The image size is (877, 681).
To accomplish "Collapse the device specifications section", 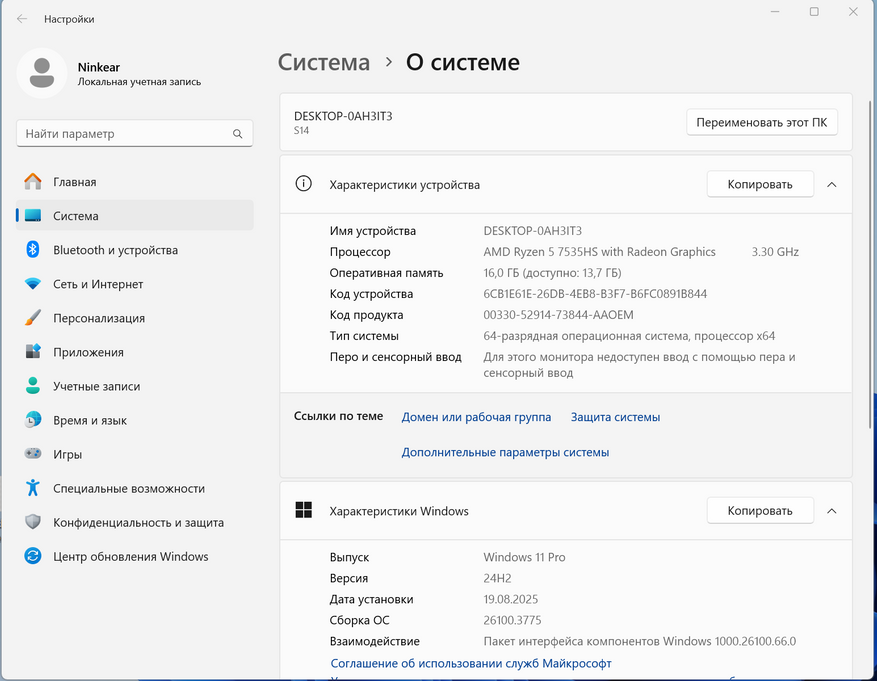I will (831, 184).
